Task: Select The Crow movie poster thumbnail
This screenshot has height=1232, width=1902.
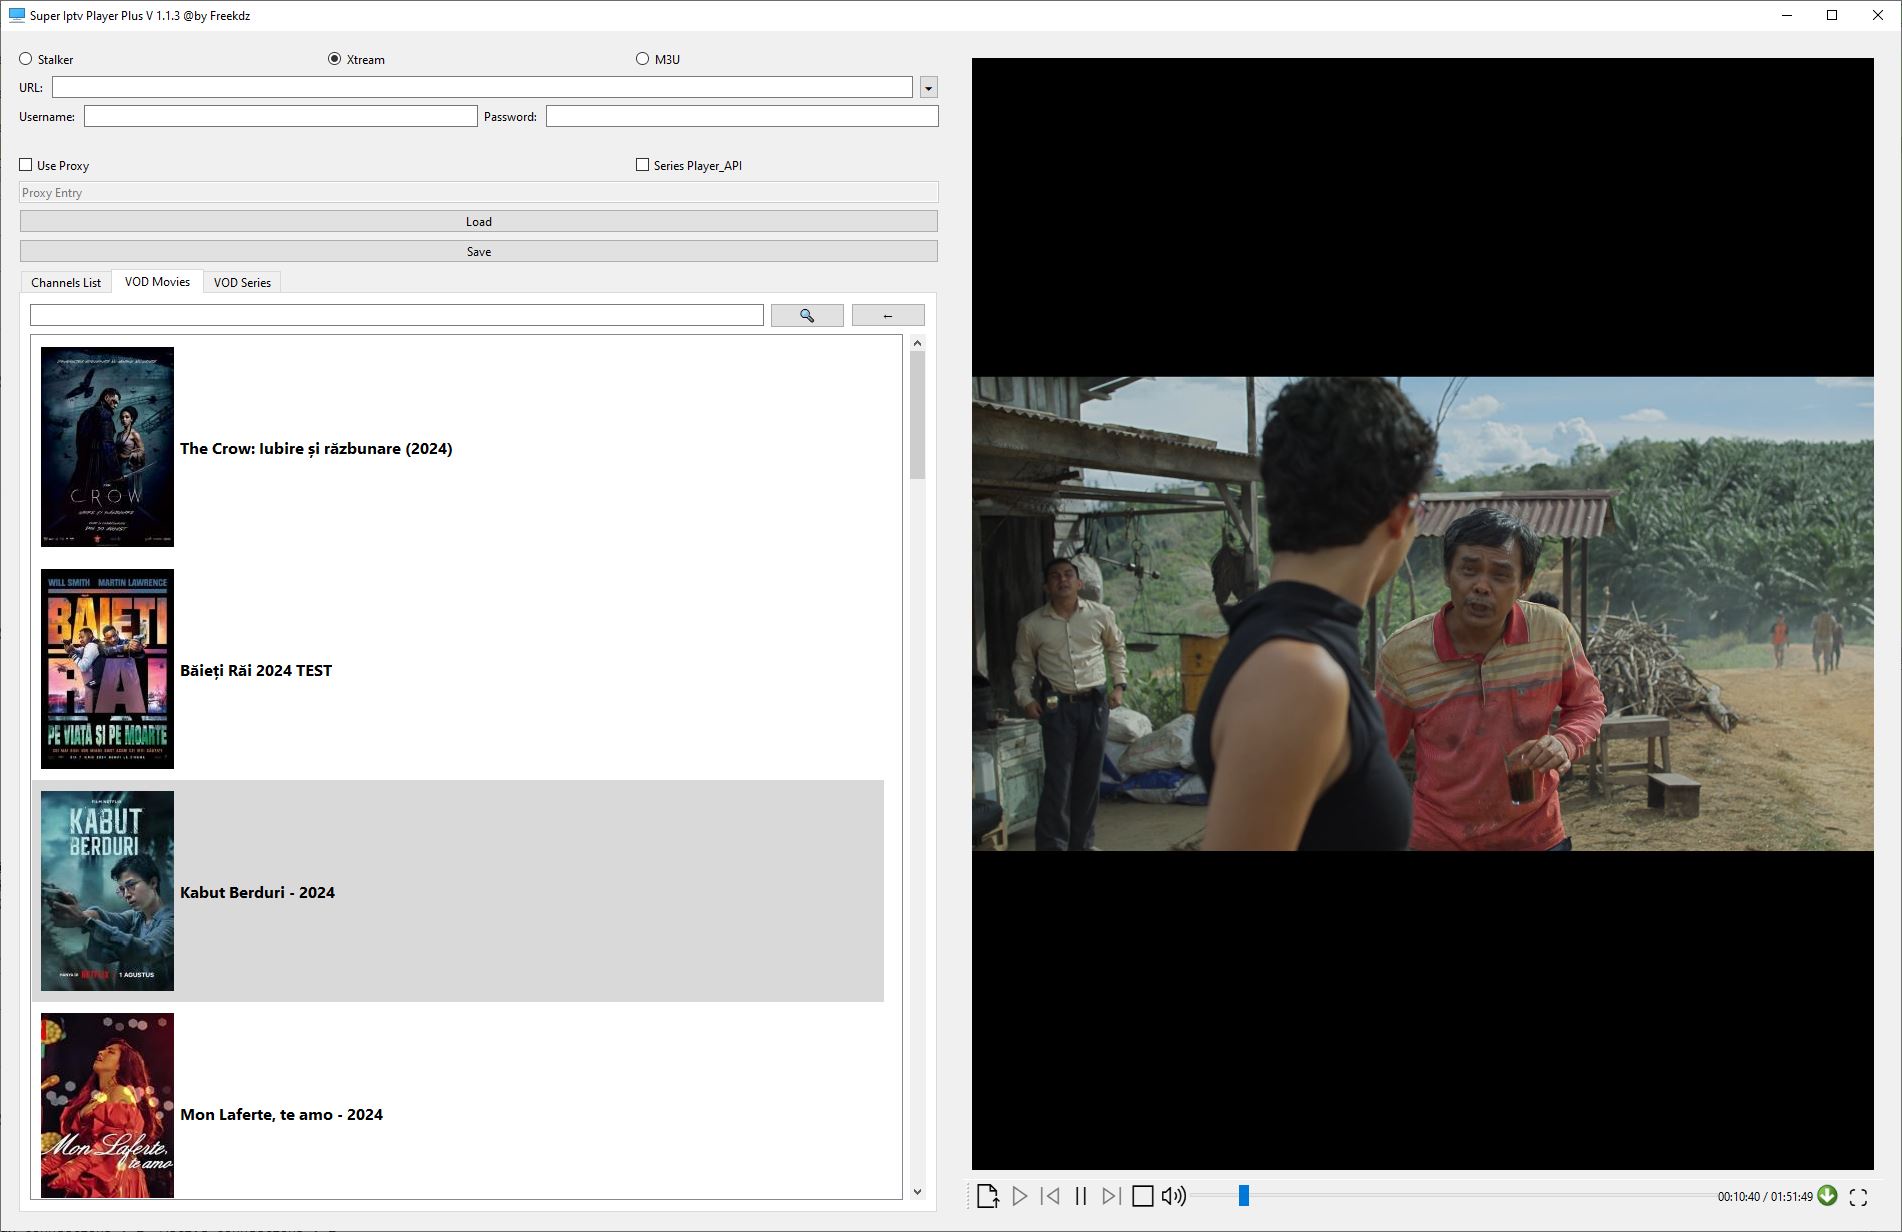Action: pyautogui.click(x=107, y=447)
